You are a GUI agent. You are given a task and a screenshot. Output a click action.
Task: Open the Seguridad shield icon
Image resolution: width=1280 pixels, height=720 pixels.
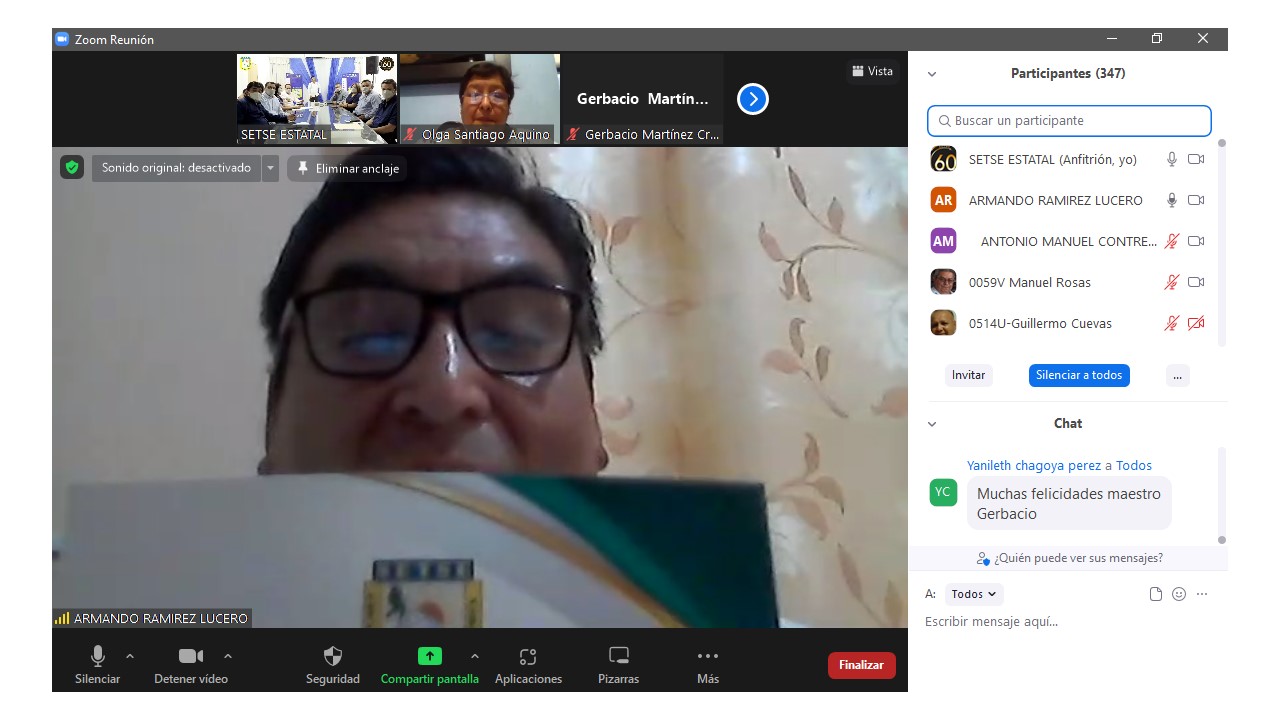(333, 656)
